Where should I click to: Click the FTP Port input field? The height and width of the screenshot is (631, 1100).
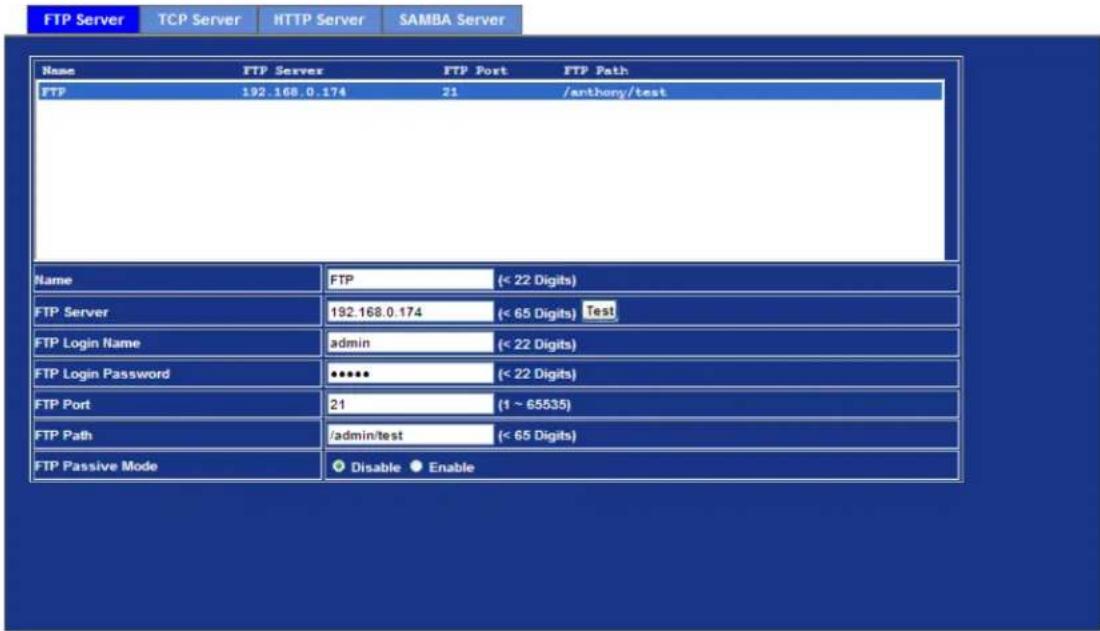(410, 404)
